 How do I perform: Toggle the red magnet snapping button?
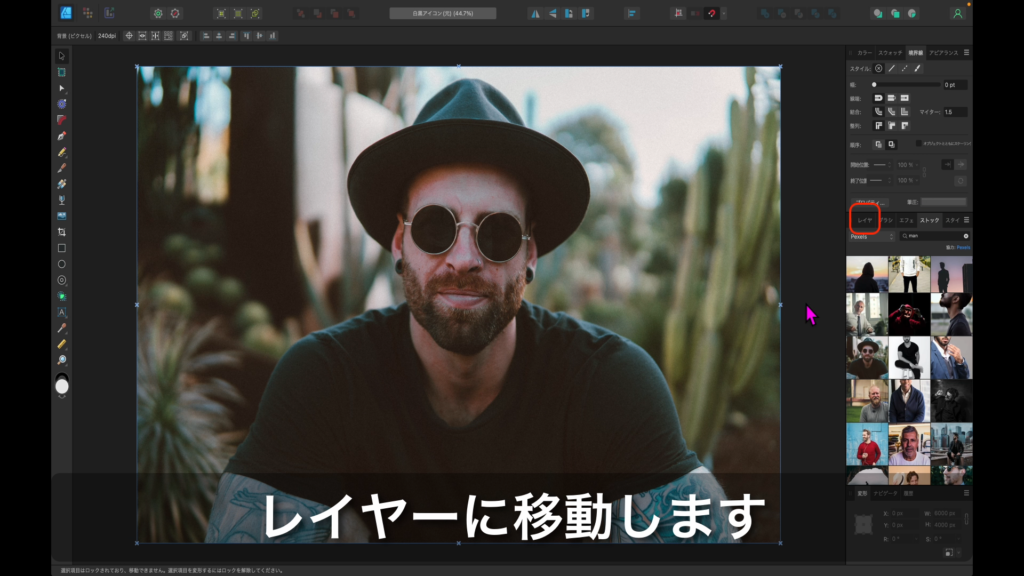coord(712,13)
